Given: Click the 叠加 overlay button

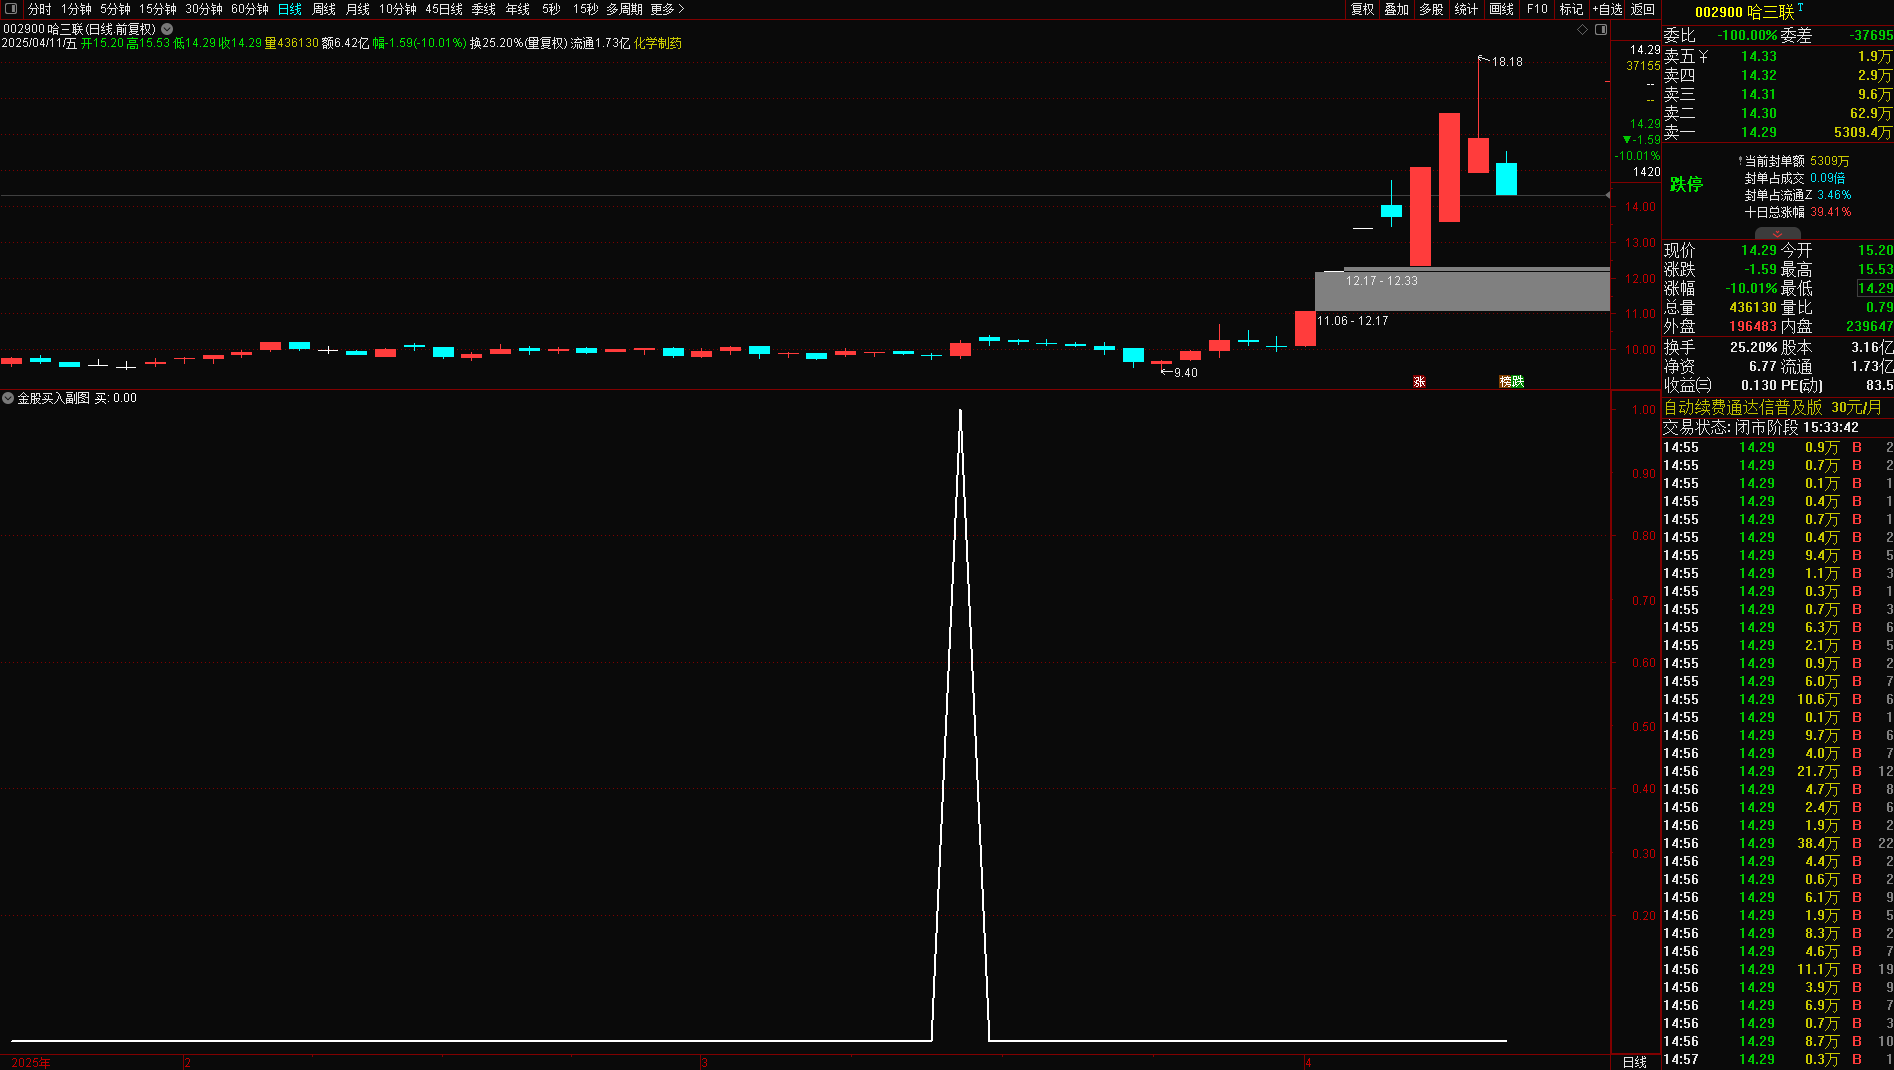Looking at the screenshot, I should tap(1397, 9).
